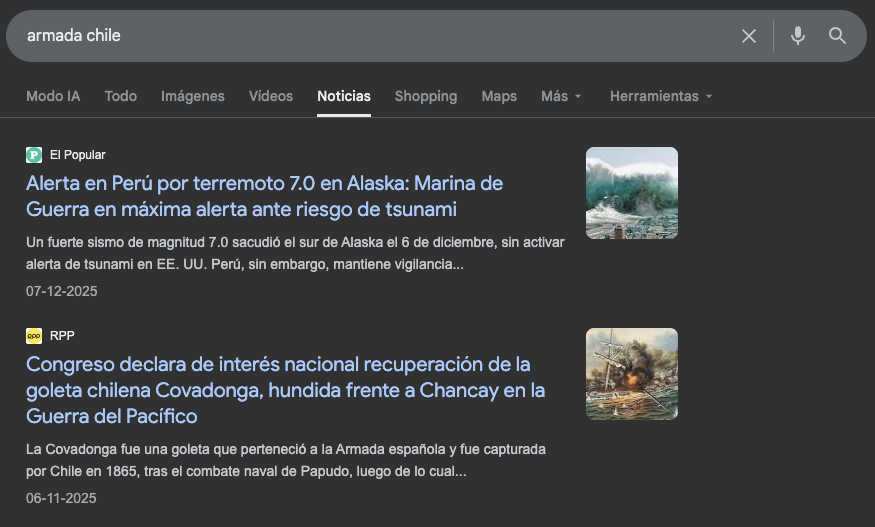
Task: Open the Covadonga schooner recovery headline
Action: pyautogui.click(x=285, y=389)
